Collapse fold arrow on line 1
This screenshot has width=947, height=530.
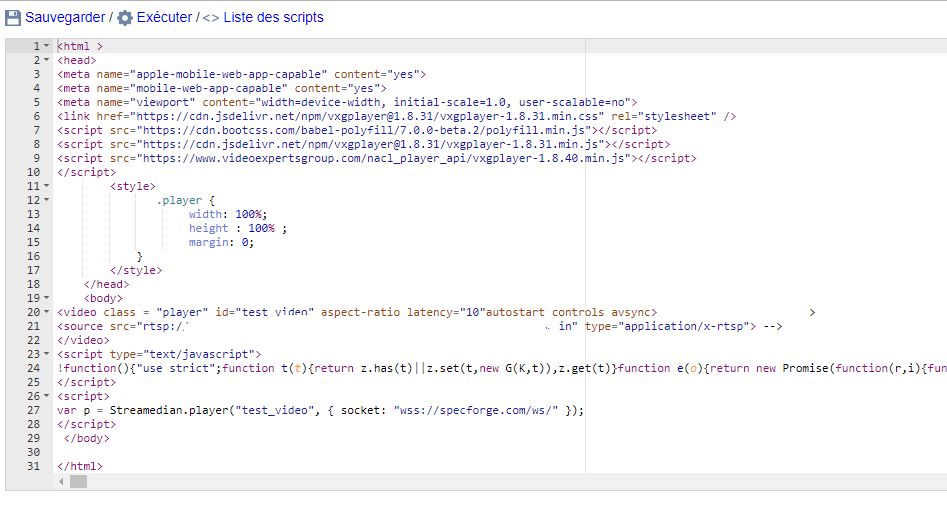(47, 46)
